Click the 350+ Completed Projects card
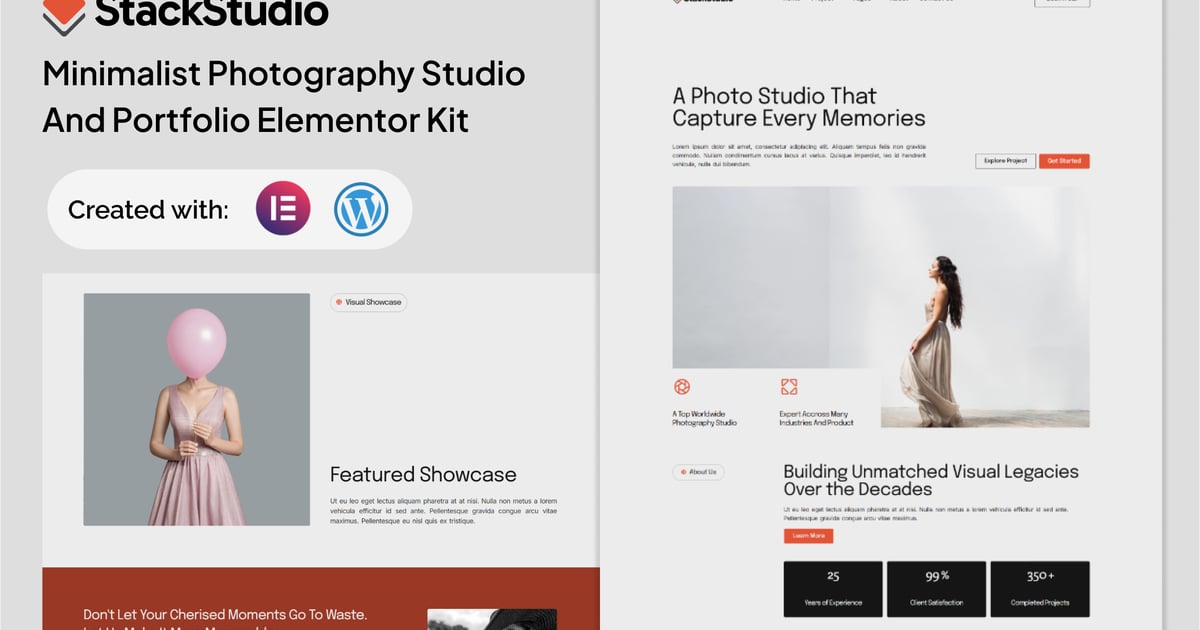1200x630 pixels. point(1040,589)
